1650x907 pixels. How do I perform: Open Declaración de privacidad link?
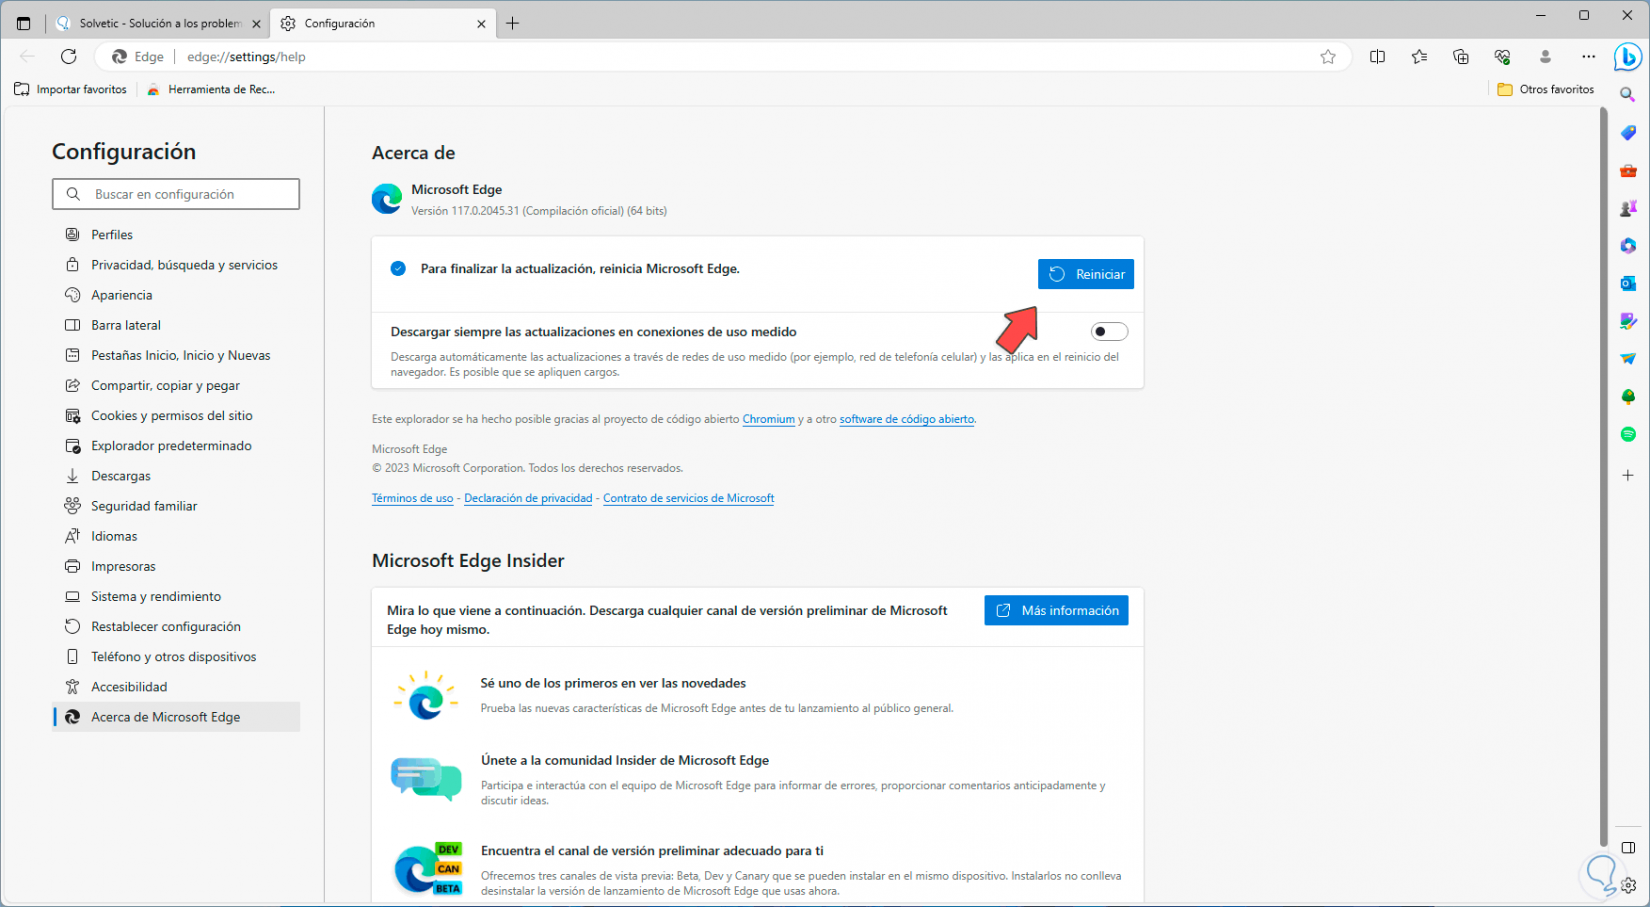[x=528, y=498]
